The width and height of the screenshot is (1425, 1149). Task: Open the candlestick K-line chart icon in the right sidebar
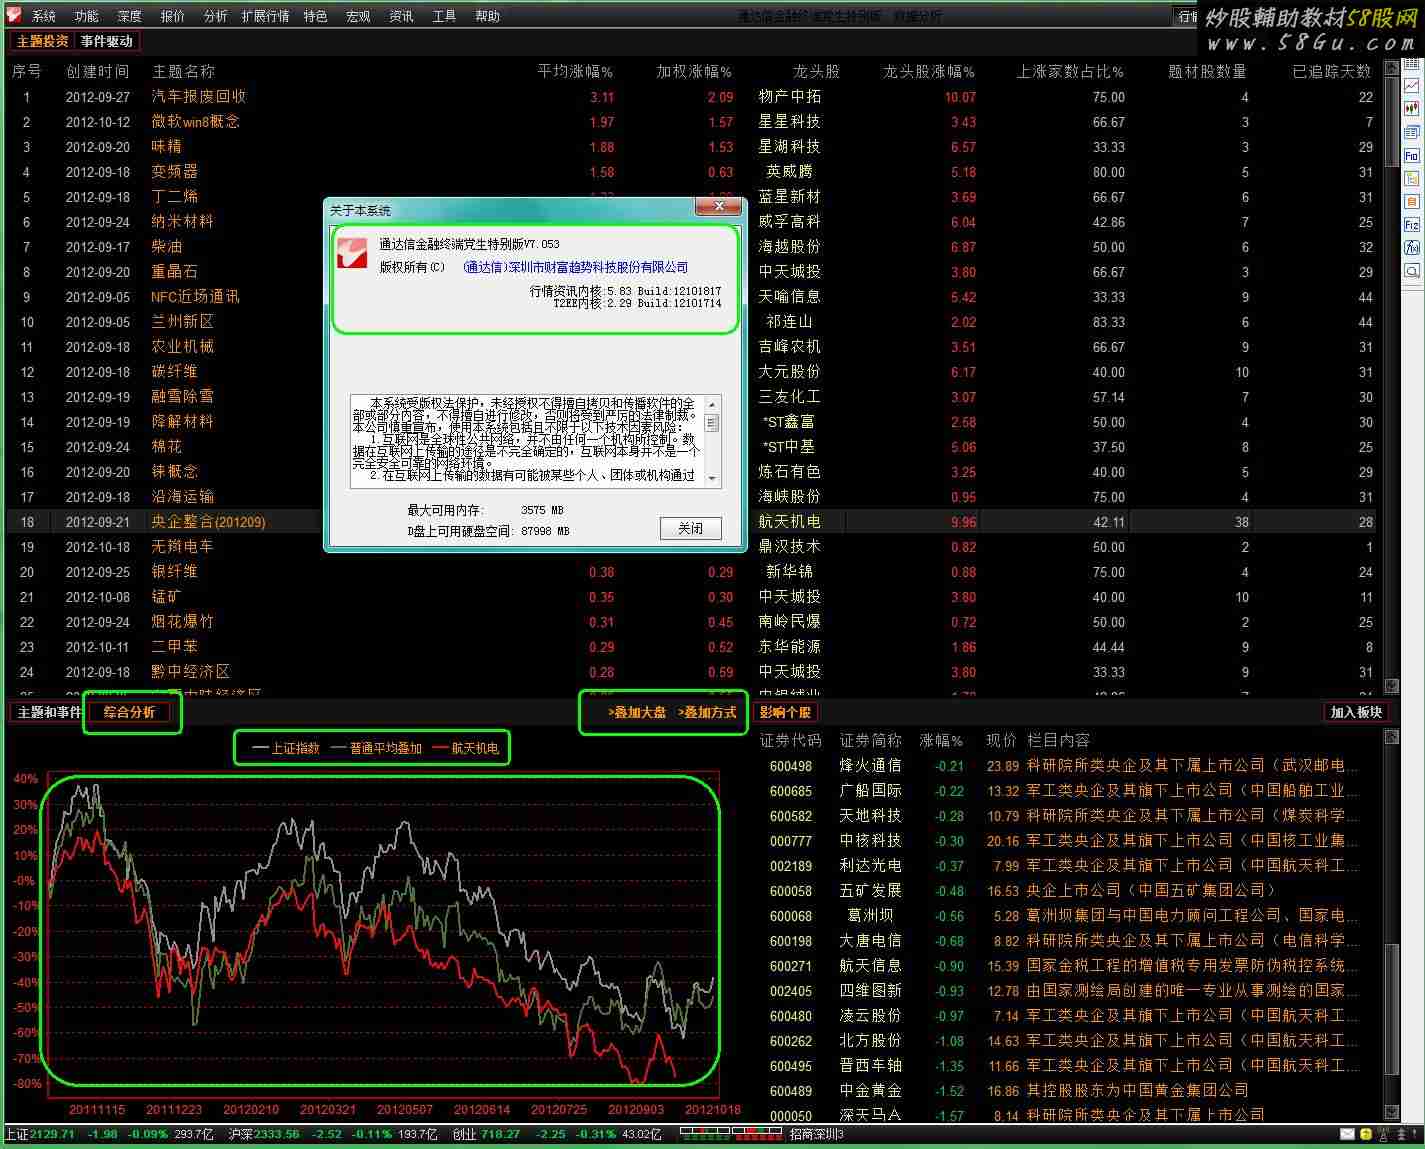pos(1411,107)
